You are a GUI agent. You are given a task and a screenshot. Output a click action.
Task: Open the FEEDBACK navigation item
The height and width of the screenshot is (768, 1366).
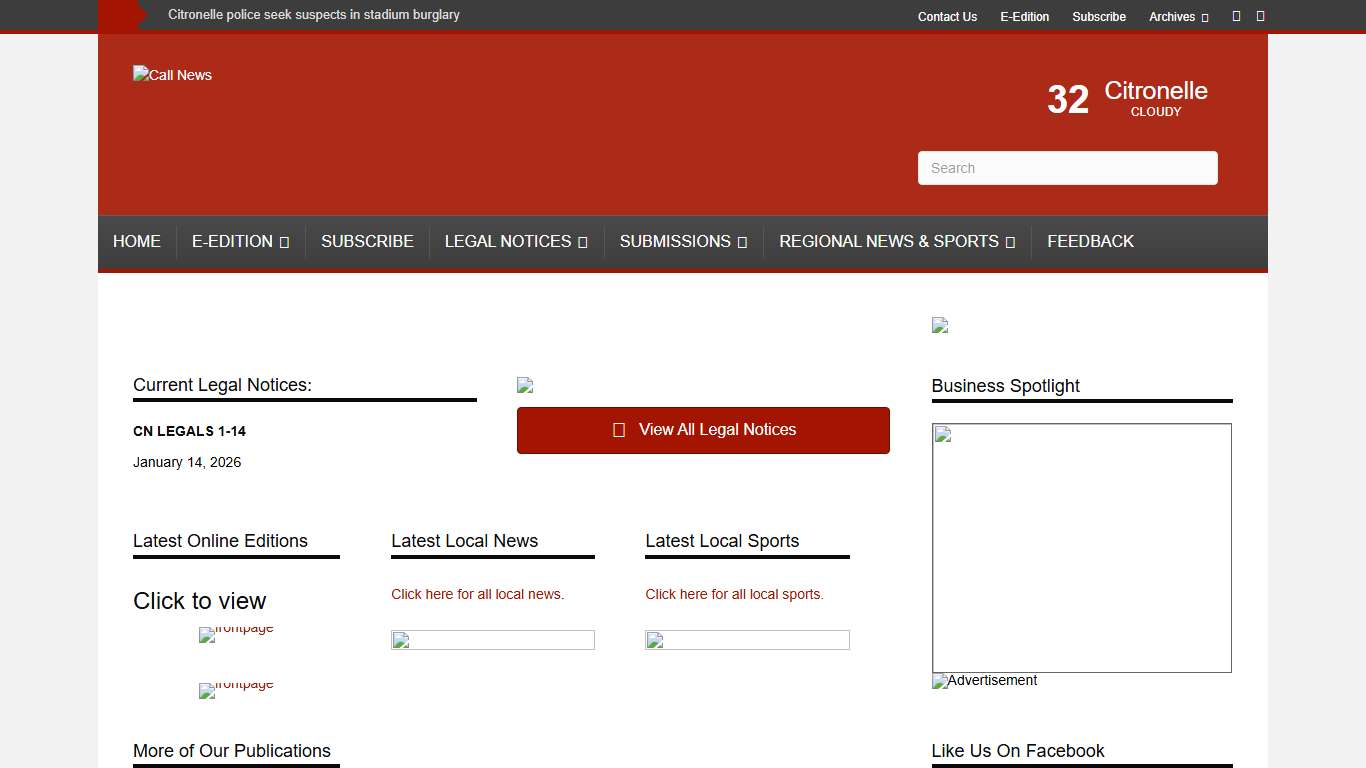pos(1090,241)
